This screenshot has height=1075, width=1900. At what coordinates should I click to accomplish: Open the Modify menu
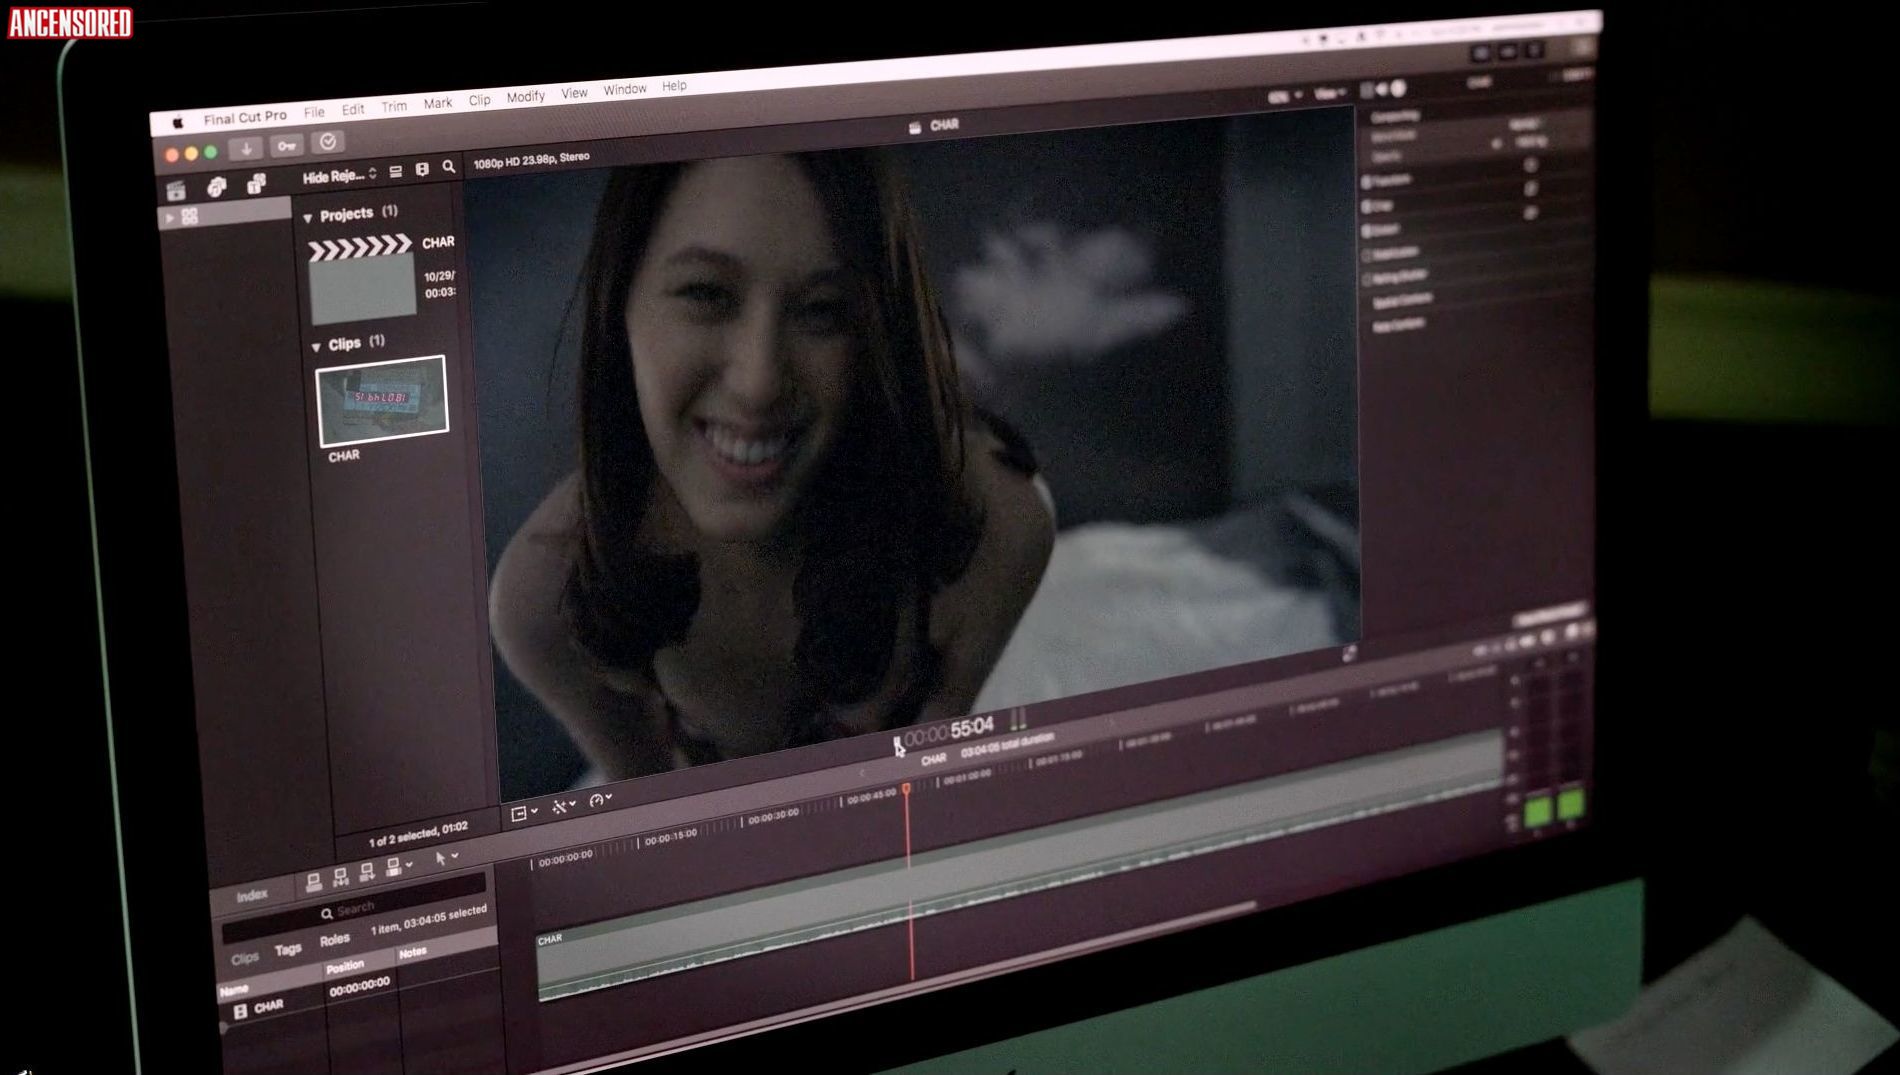coord(525,97)
